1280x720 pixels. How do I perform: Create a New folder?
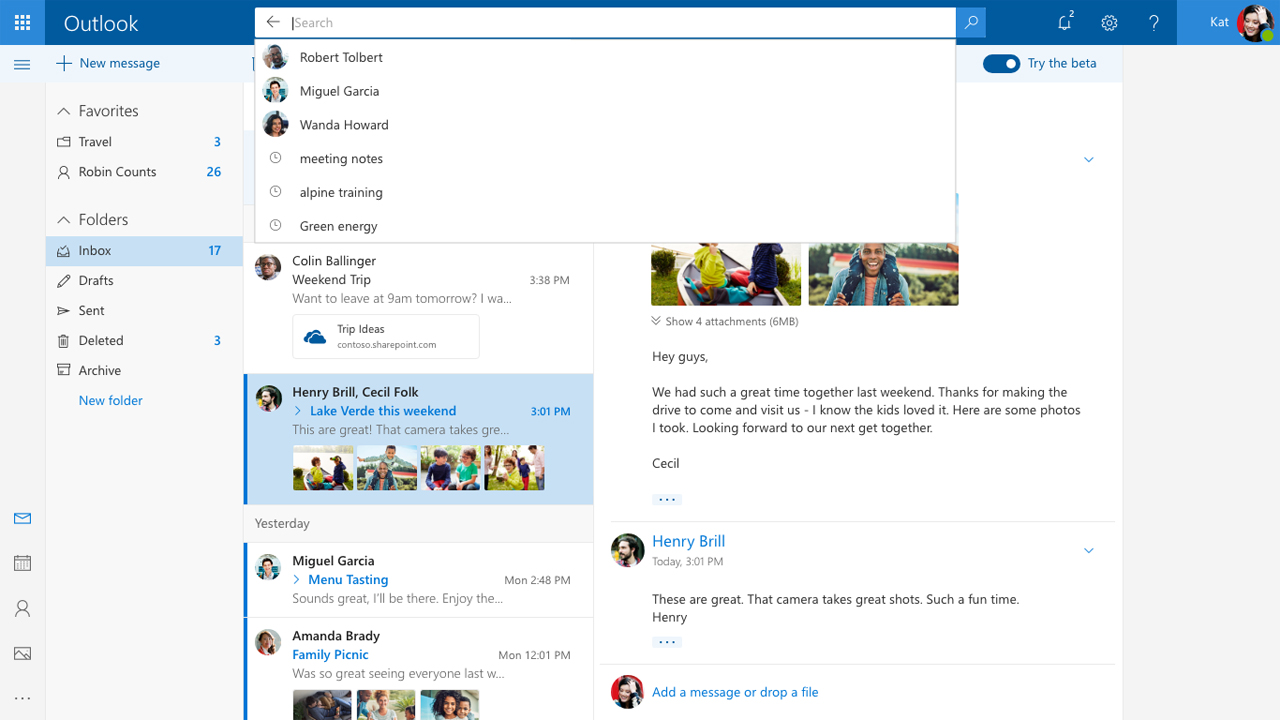coord(110,400)
